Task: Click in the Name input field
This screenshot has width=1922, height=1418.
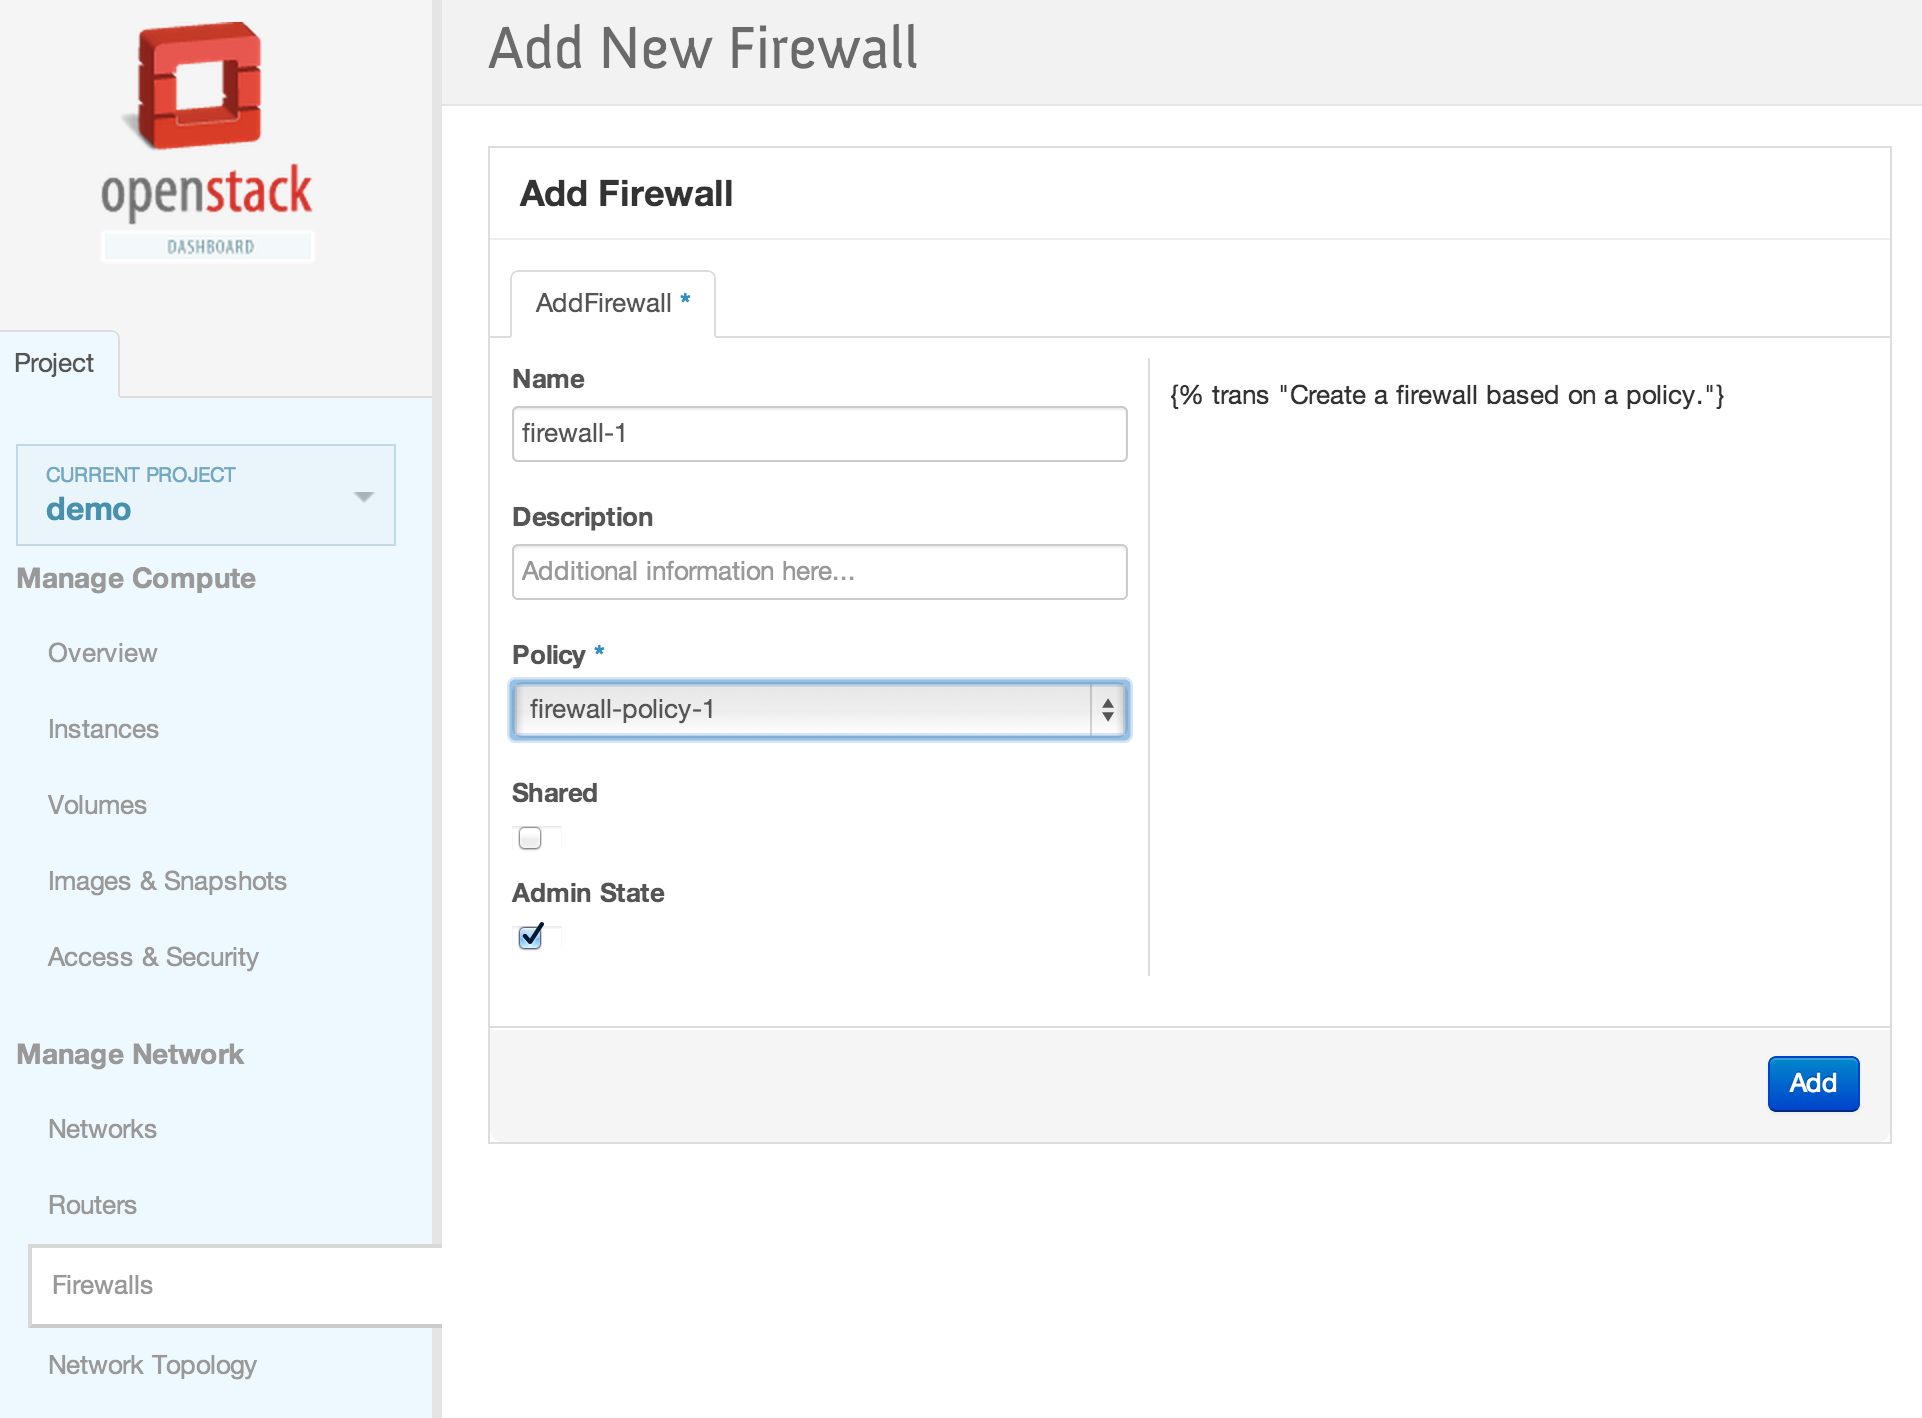Action: click(819, 434)
